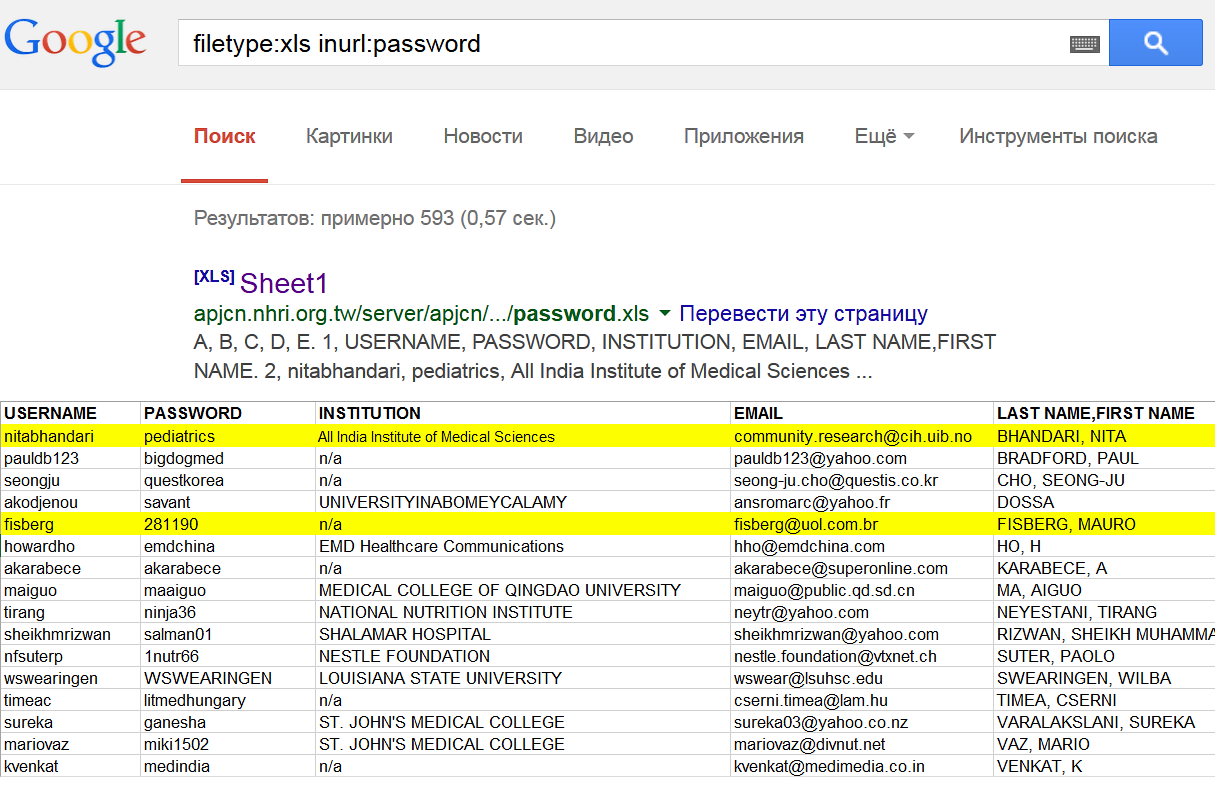Select the Поиск tab
This screenshot has width=1215, height=793.
[x=224, y=136]
